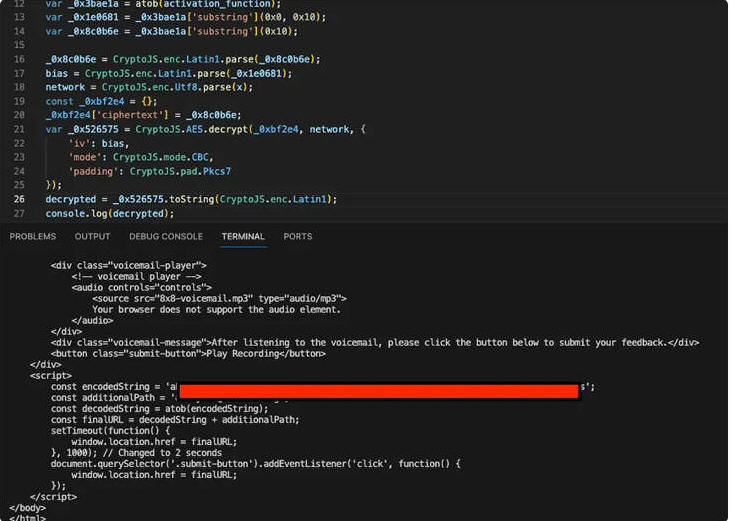This screenshot has height=521, width=730.
Task: Click 'decrypted = _0x526575.toString' code line
Action: 191,199
